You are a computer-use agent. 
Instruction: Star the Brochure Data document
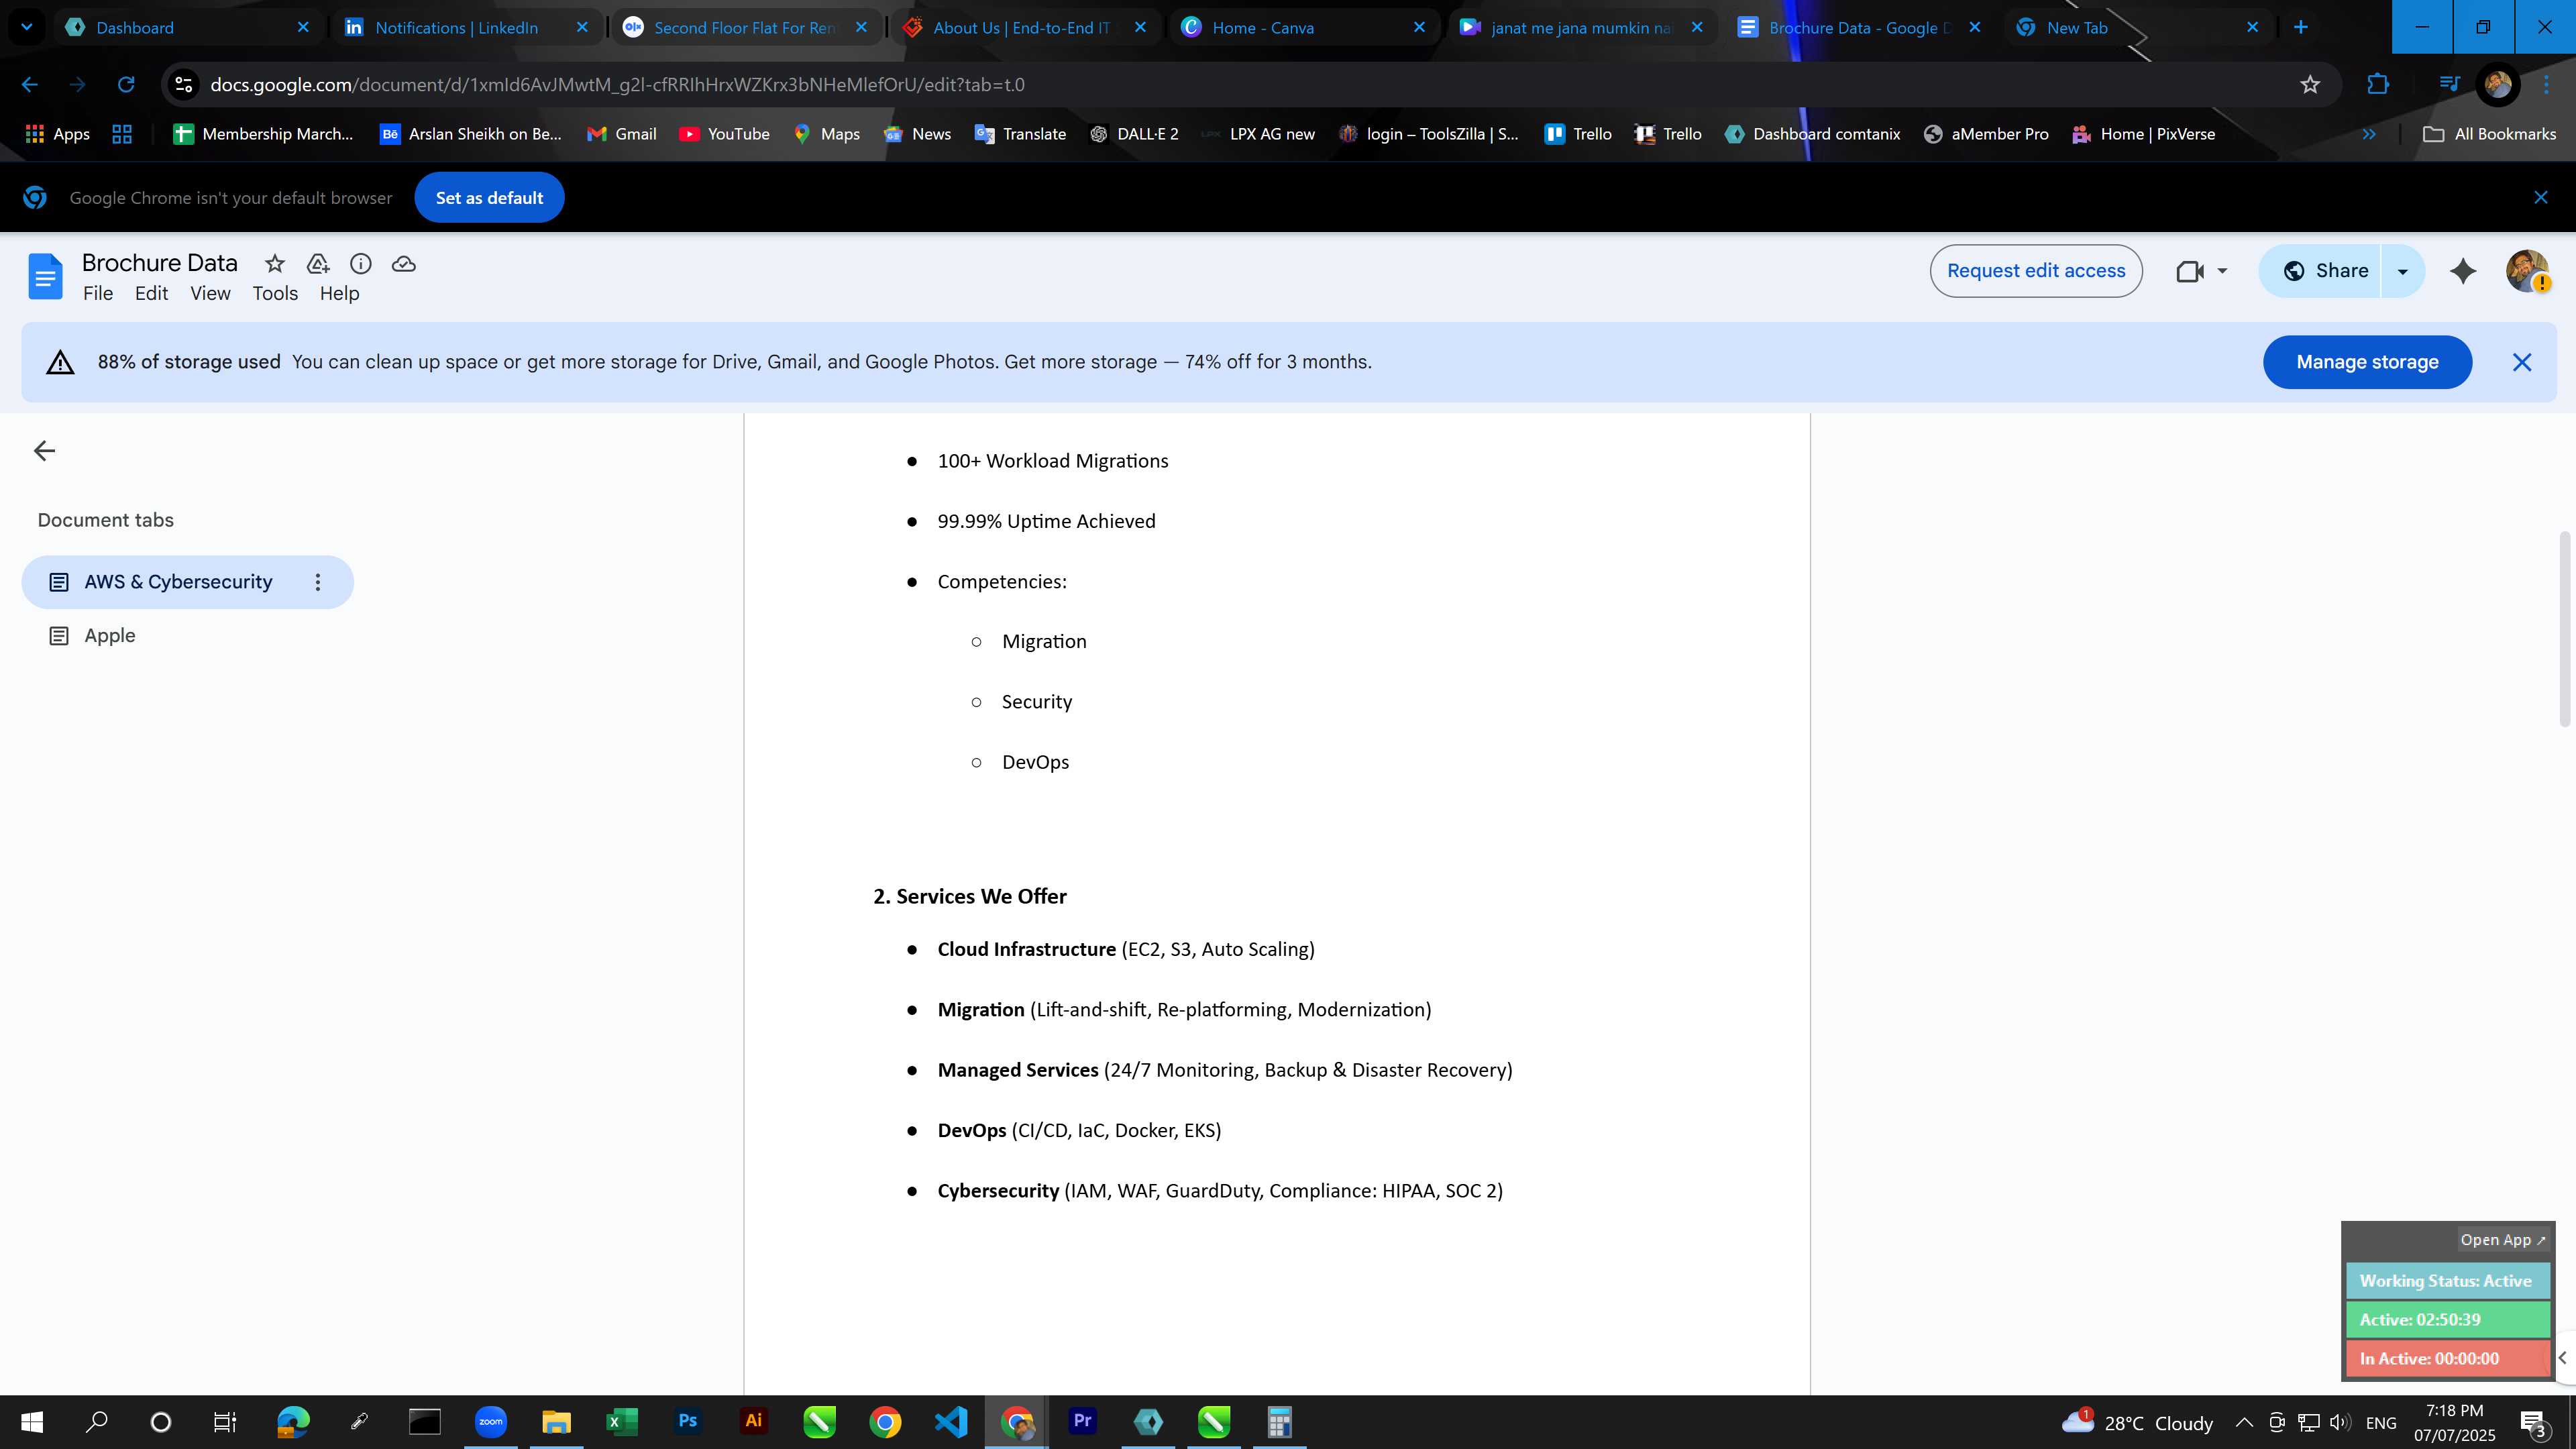coord(274,264)
